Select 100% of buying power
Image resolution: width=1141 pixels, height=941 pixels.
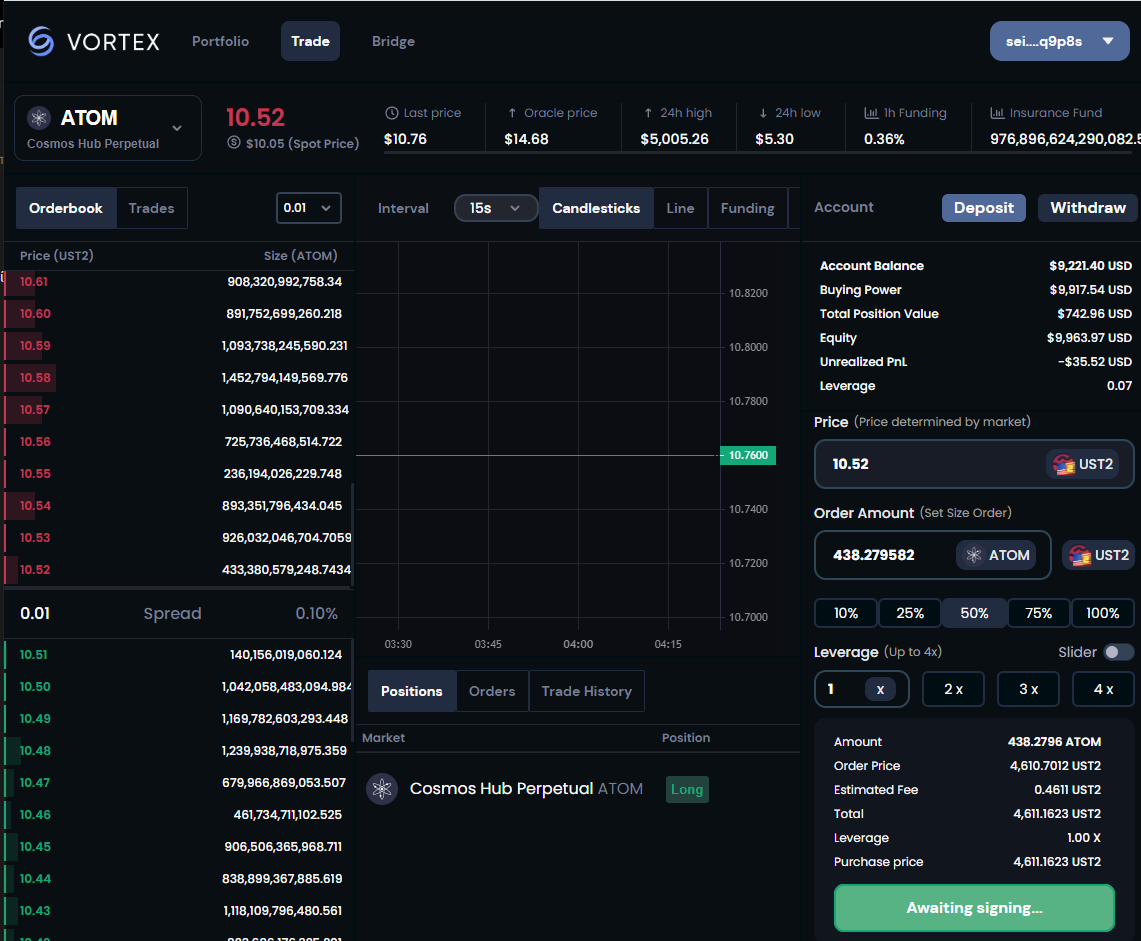click(1102, 613)
